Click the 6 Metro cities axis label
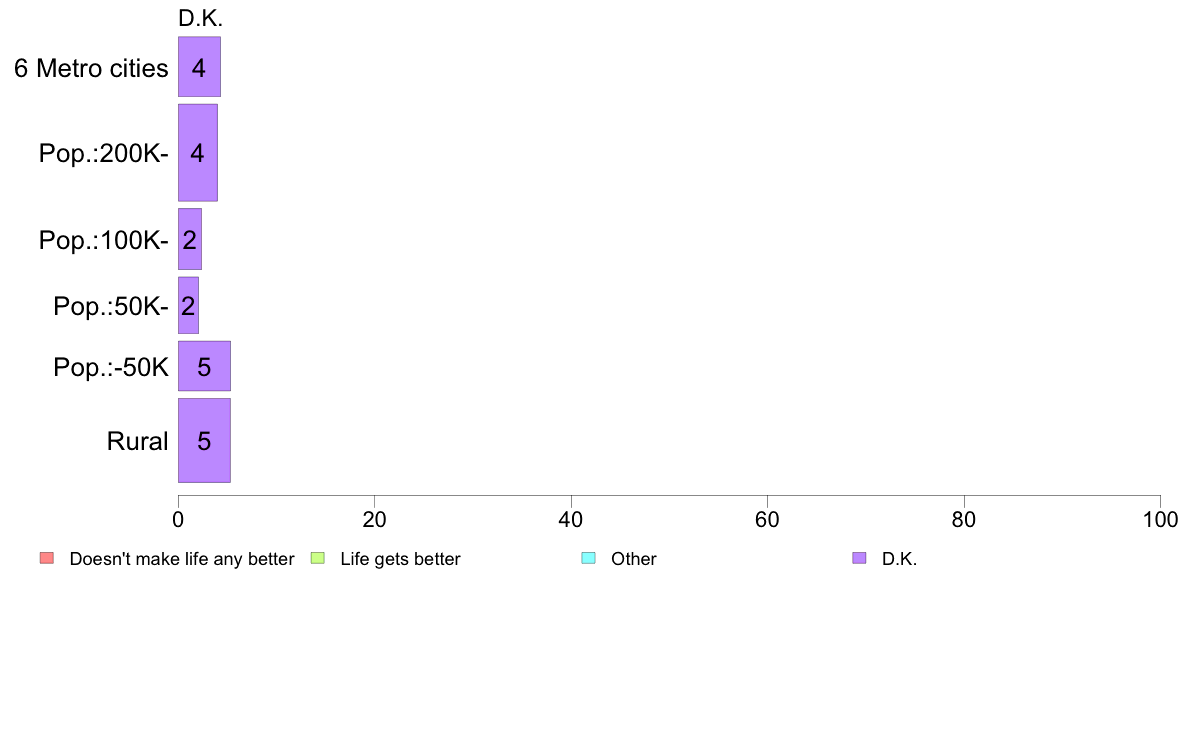Viewport: 1188px width, 736px height. pyautogui.click(x=91, y=68)
